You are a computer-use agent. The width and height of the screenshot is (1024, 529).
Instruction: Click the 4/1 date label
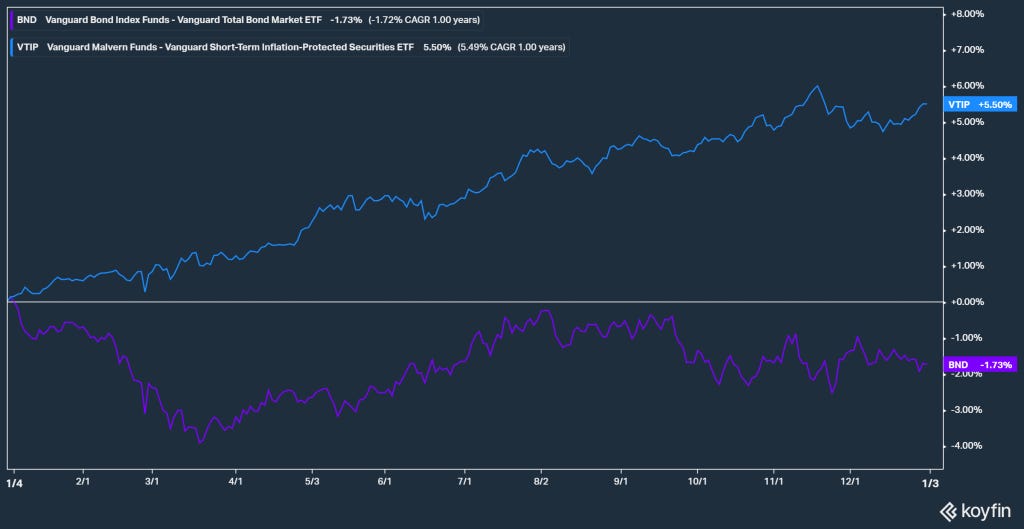click(x=236, y=481)
